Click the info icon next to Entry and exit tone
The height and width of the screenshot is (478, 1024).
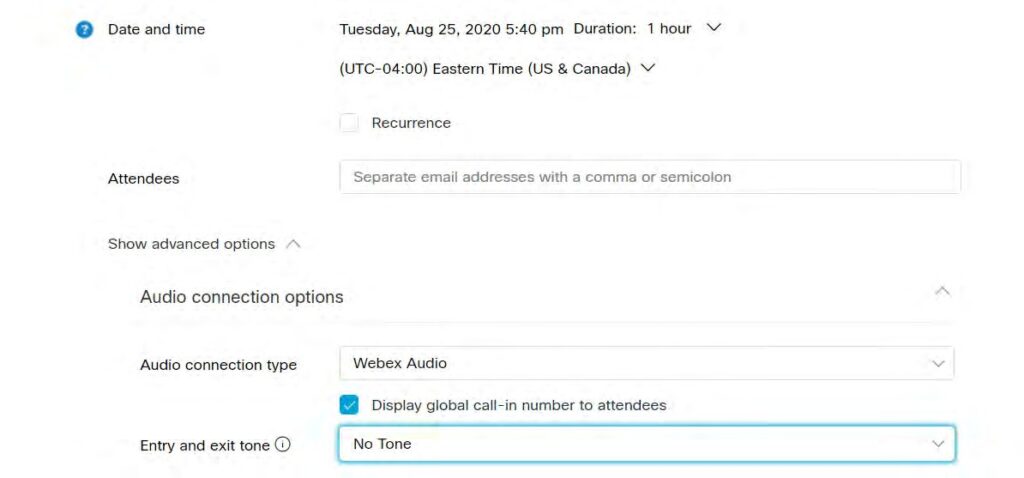pyautogui.click(x=282, y=444)
